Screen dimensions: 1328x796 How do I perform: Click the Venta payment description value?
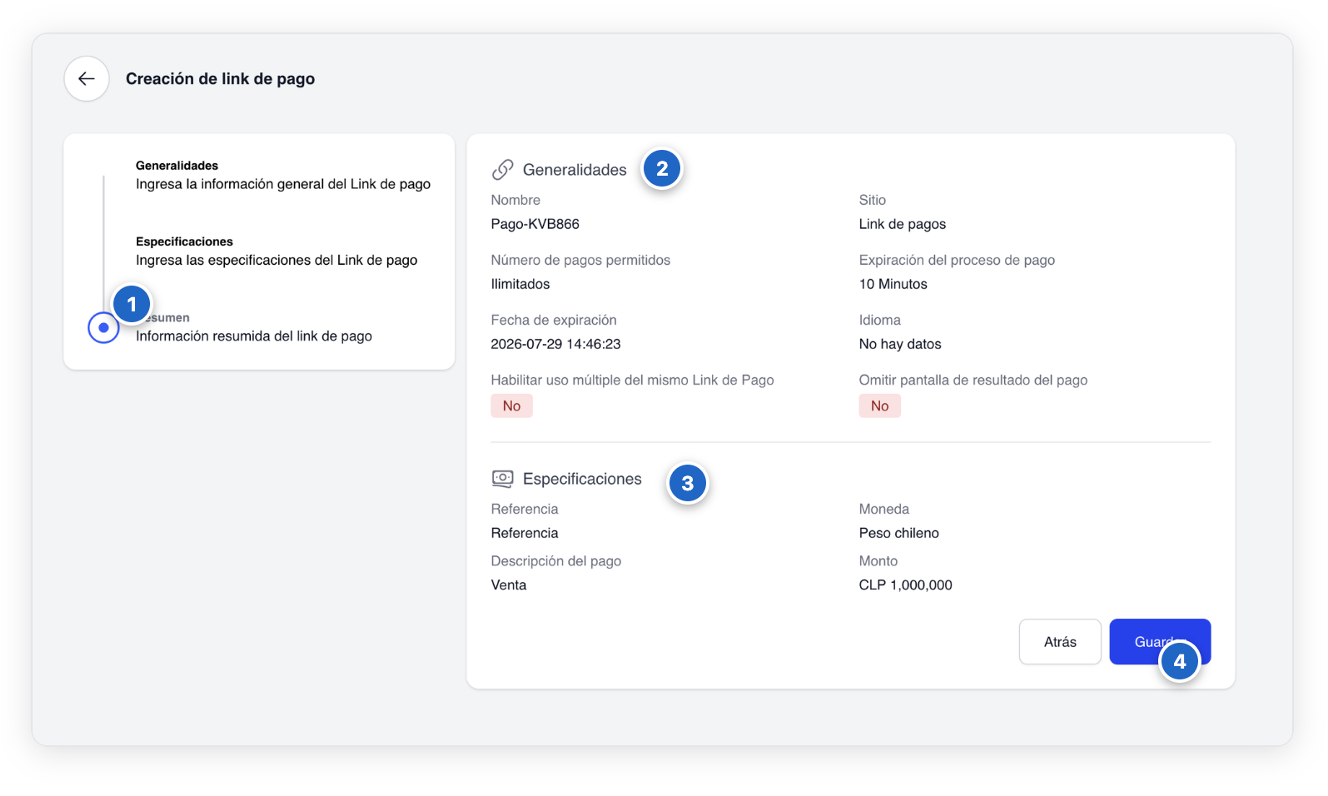(509, 585)
